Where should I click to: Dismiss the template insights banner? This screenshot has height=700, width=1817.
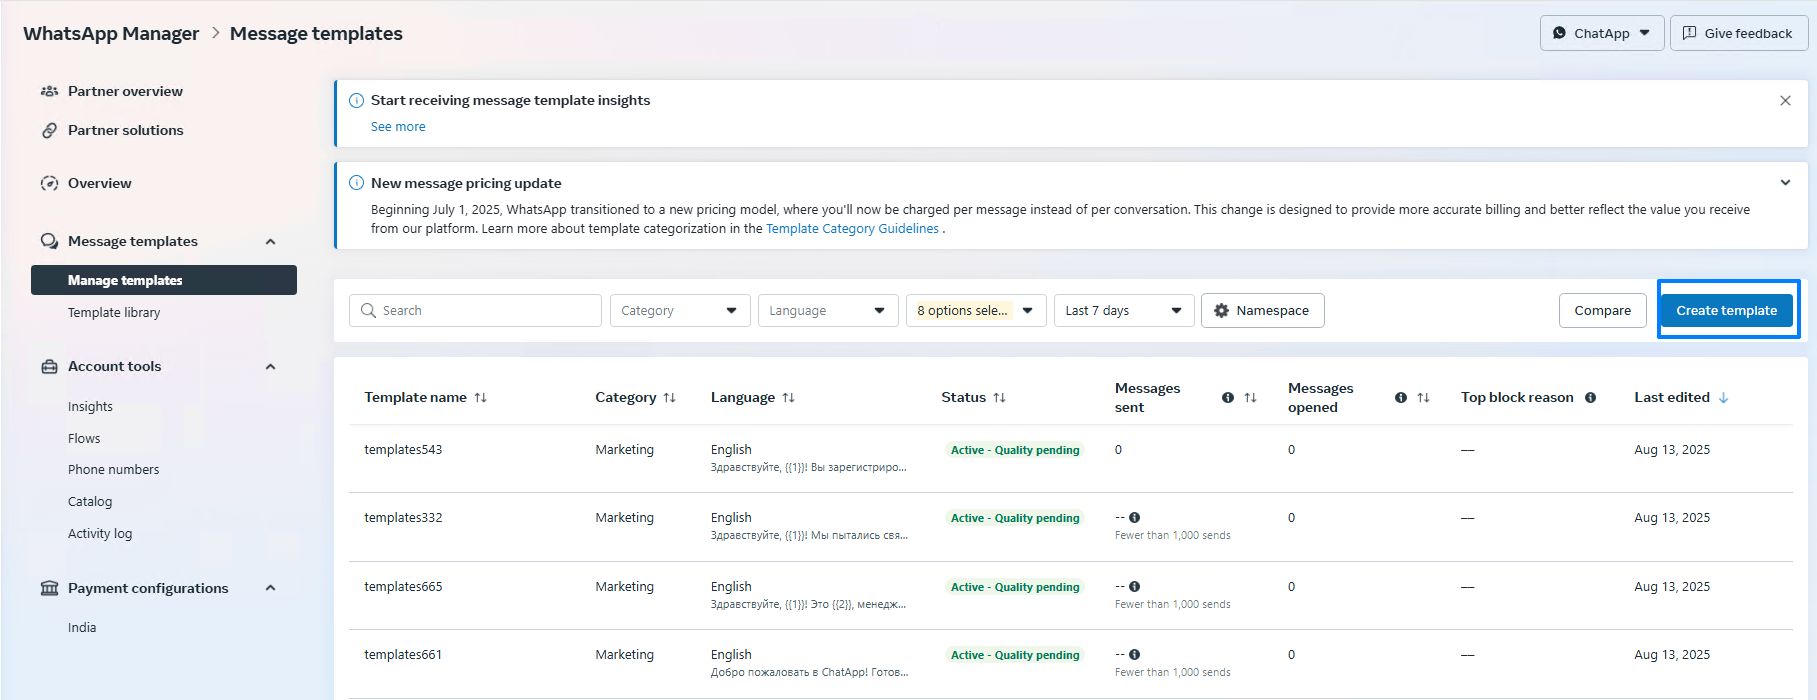coord(1785,101)
